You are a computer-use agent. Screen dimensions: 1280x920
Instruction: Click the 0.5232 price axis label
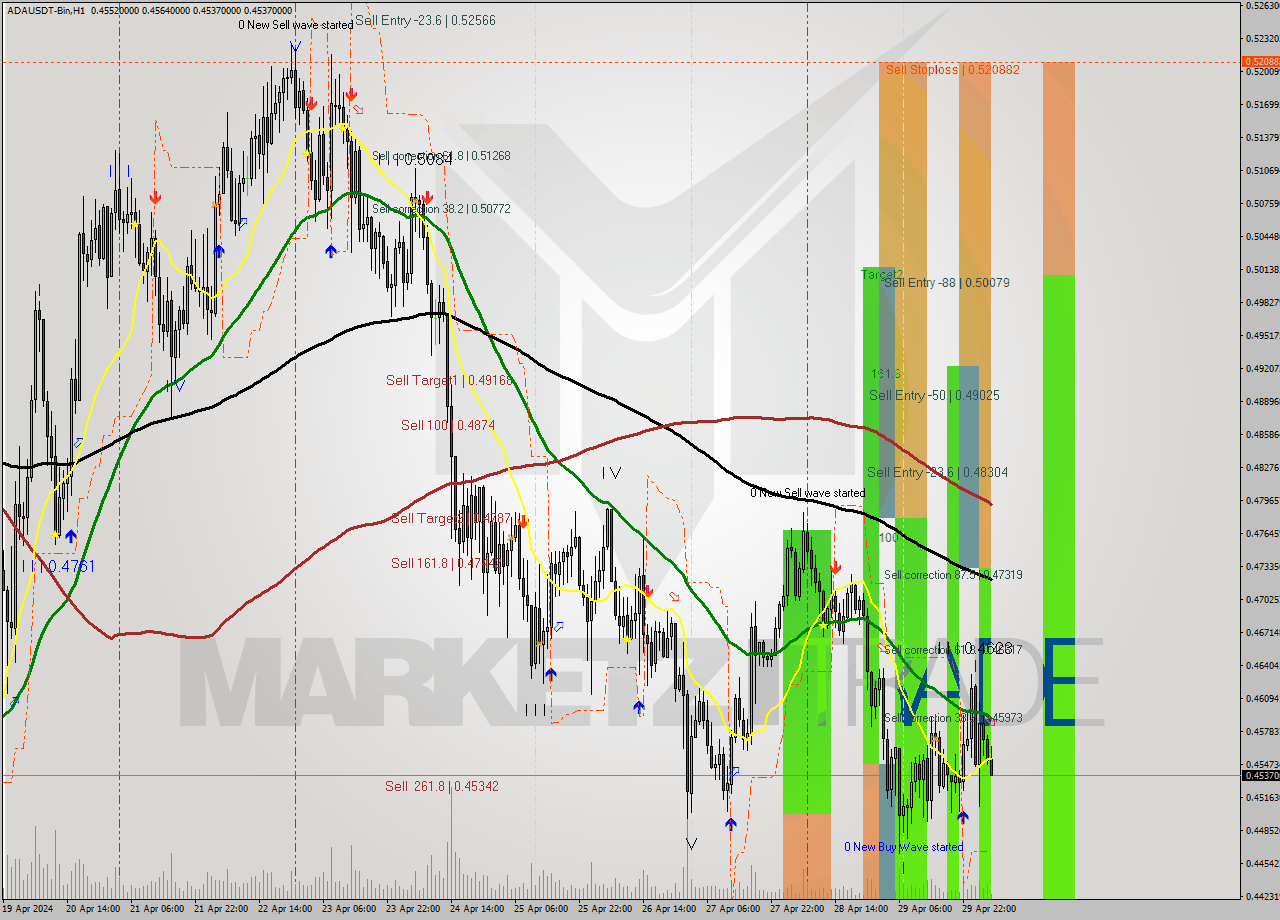tap(1263, 38)
